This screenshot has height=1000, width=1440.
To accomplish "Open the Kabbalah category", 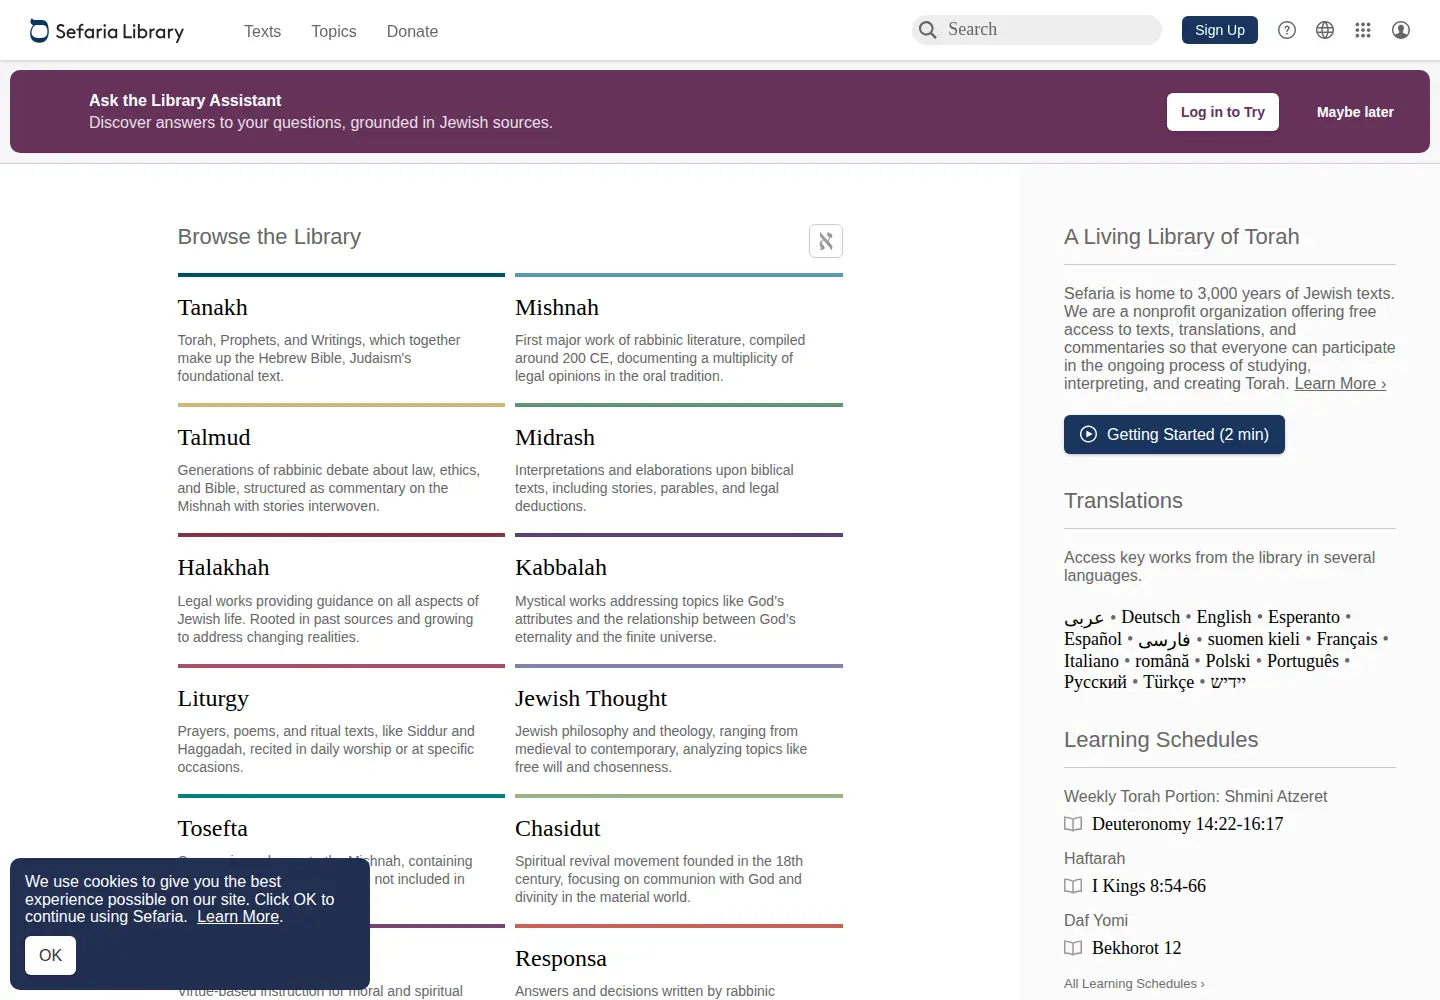I will [x=561, y=568].
